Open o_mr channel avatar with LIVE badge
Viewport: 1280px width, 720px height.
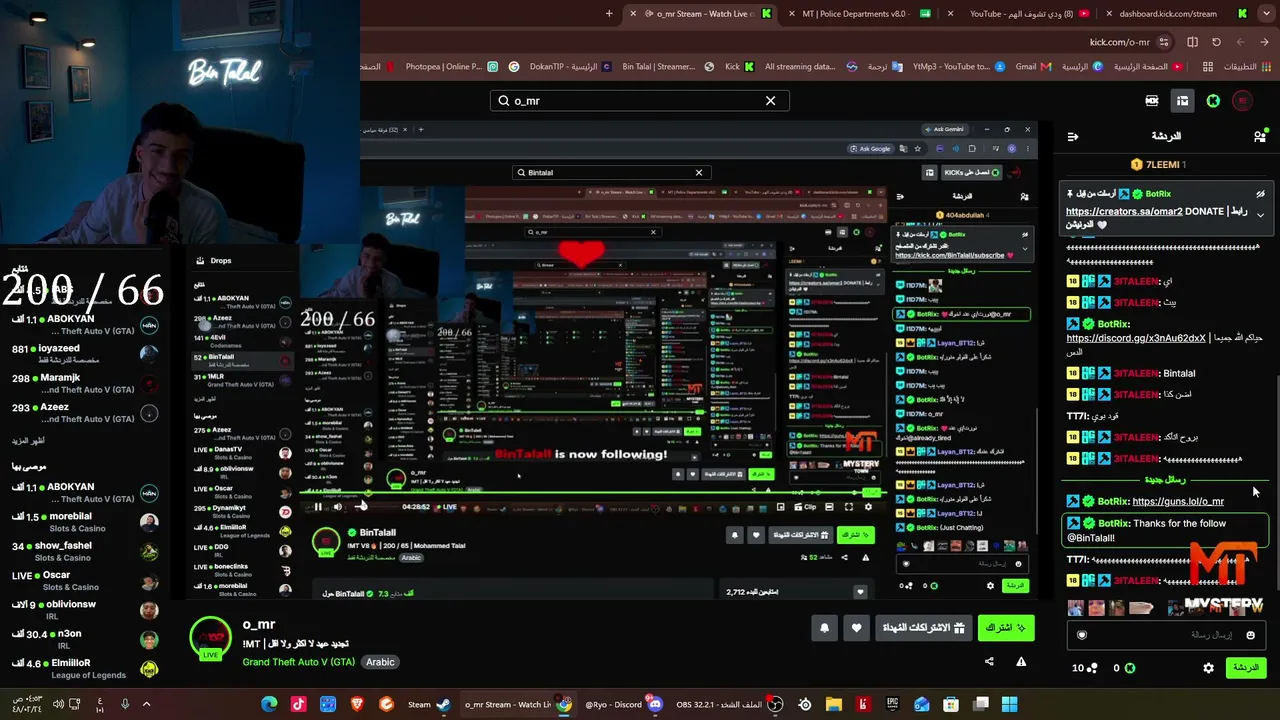point(210,638)
